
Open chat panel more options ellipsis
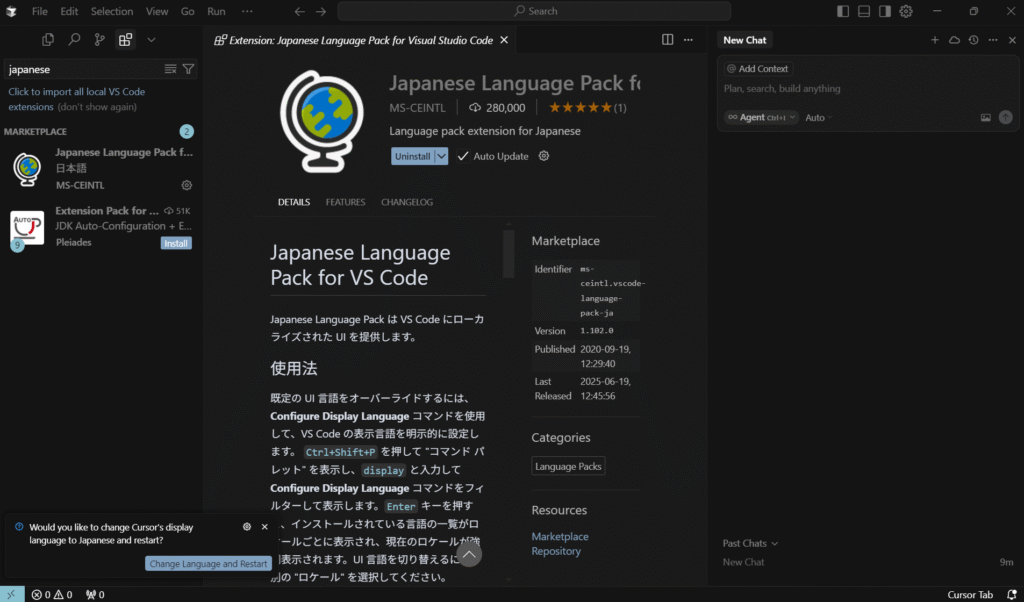coord(993,40)
